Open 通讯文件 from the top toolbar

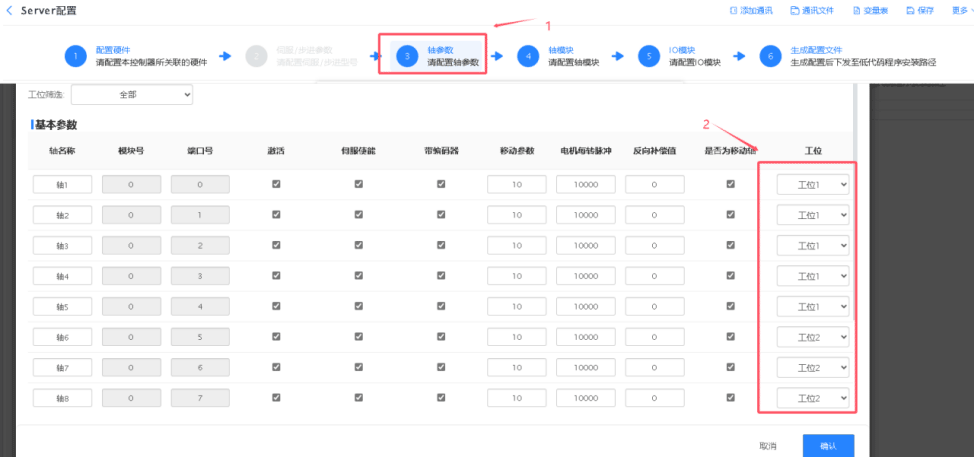coord(796,10)
